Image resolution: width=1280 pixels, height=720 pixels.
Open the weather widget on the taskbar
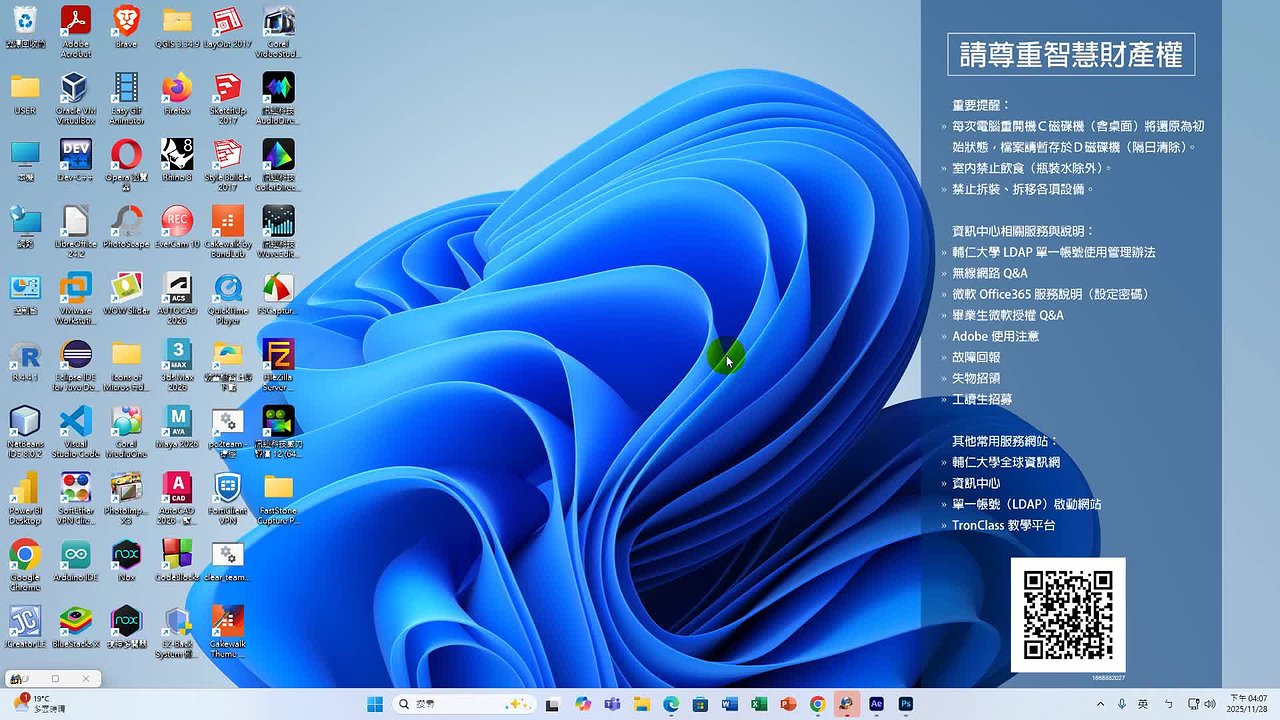35,704
